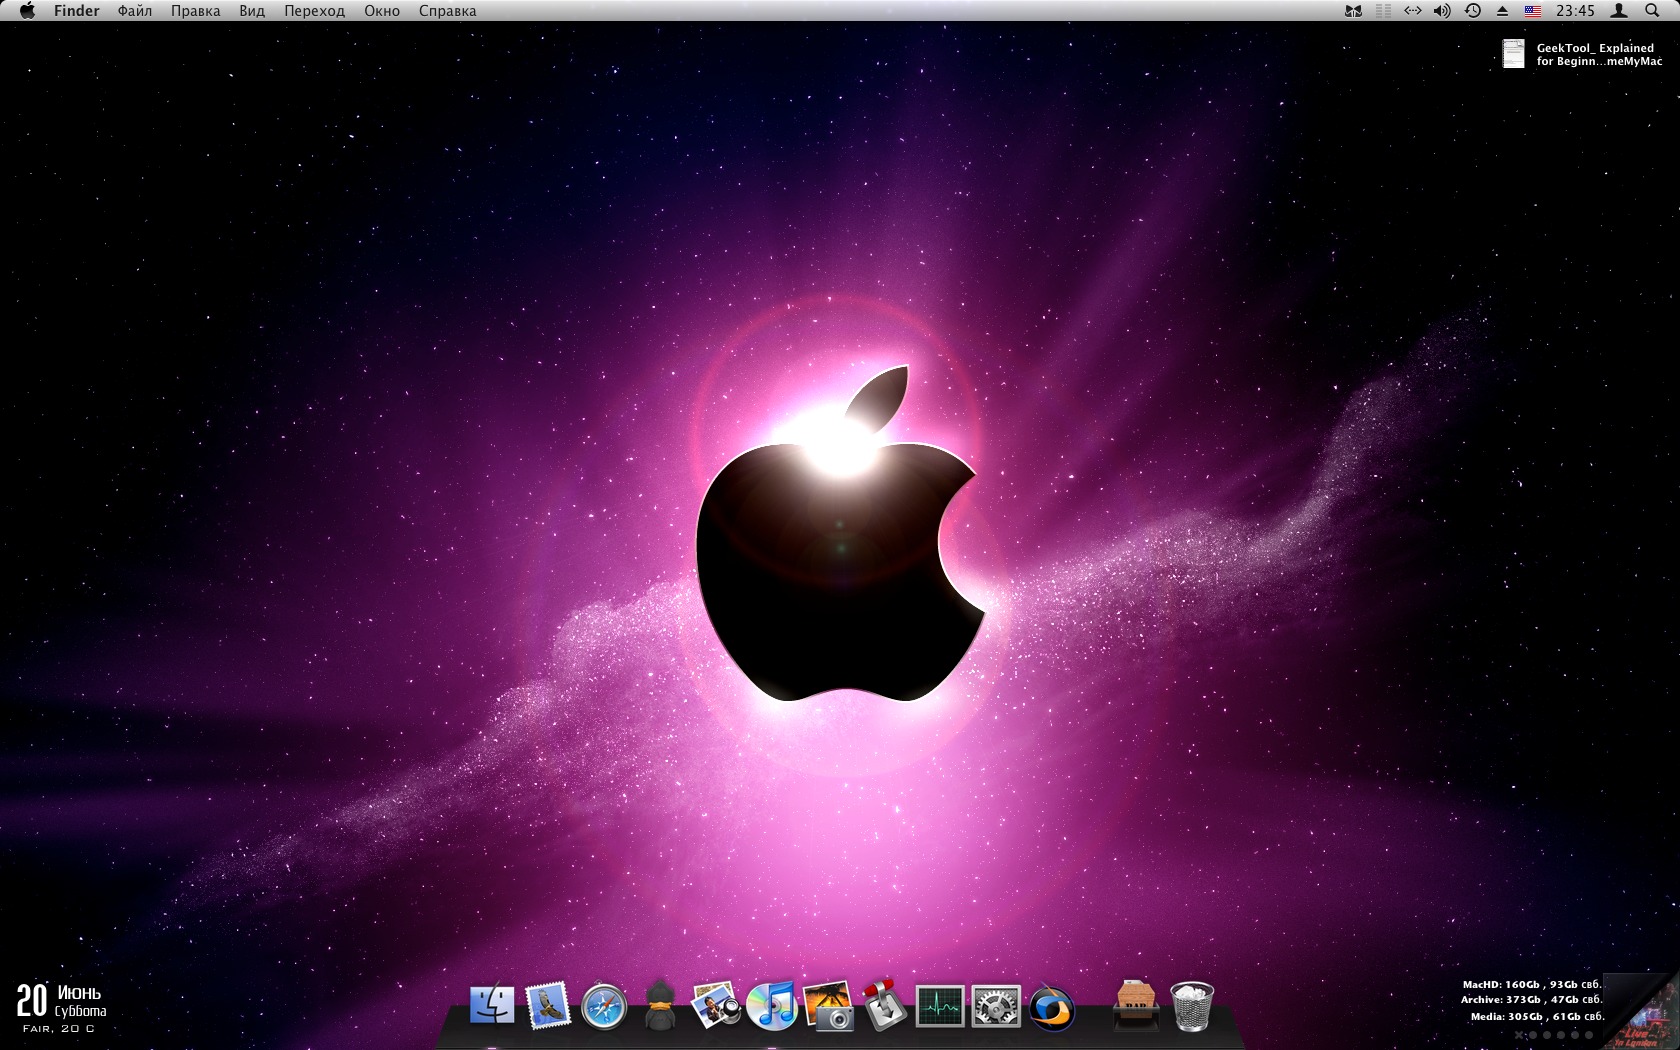
Task: Select the GeekTool Explained document icon
Action: pyautogui.click(x=1514, y=54)
